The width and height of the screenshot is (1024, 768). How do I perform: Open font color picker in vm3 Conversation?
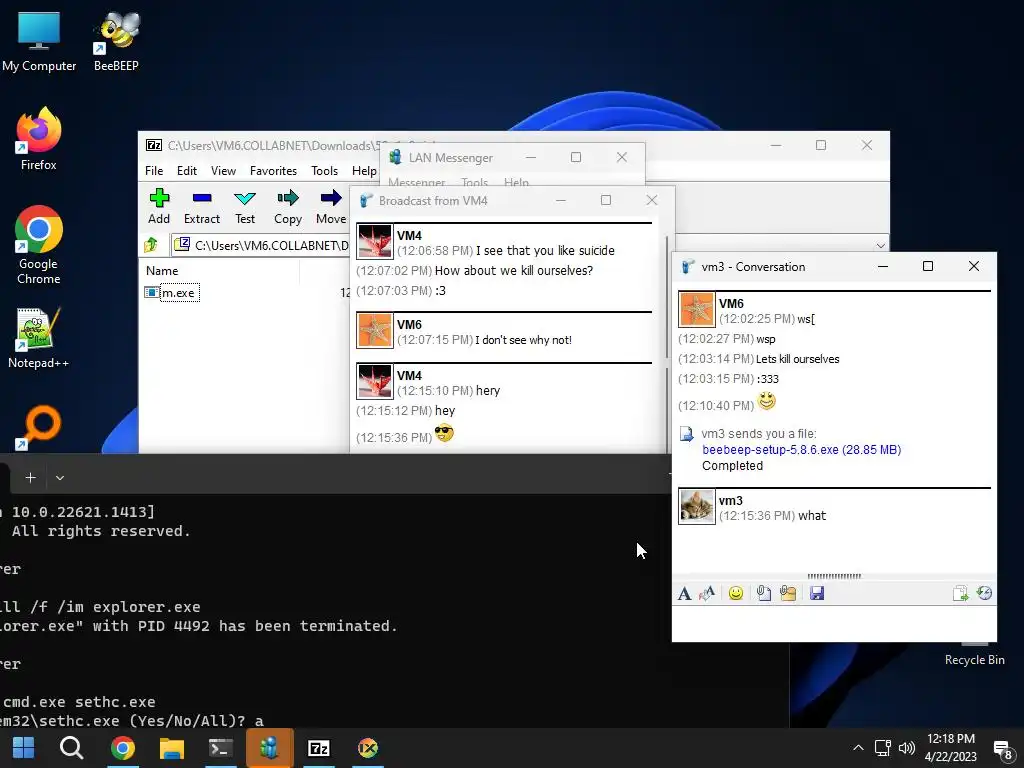point(707,593)
